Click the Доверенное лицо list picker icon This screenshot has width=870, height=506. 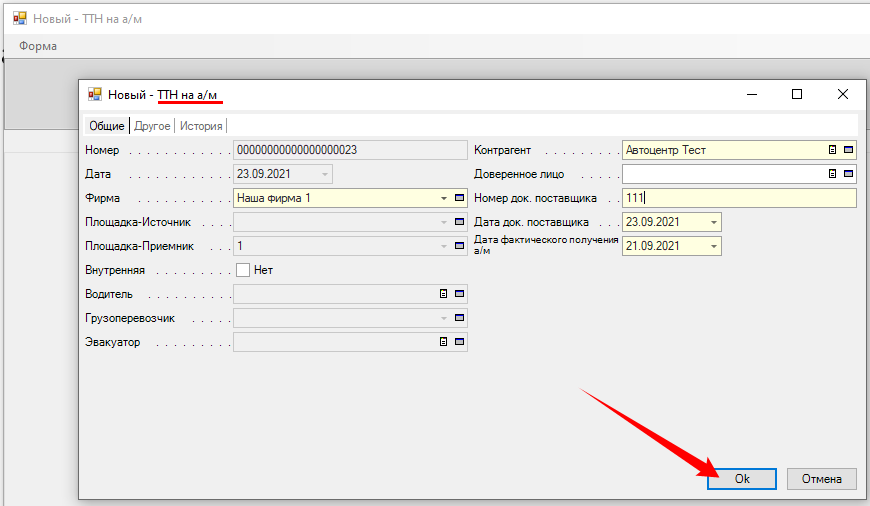(832, 174)
